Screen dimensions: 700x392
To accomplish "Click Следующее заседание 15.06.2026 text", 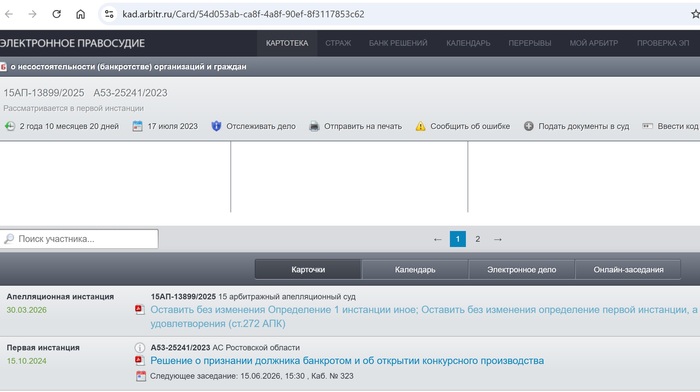I will coord(251,376).
